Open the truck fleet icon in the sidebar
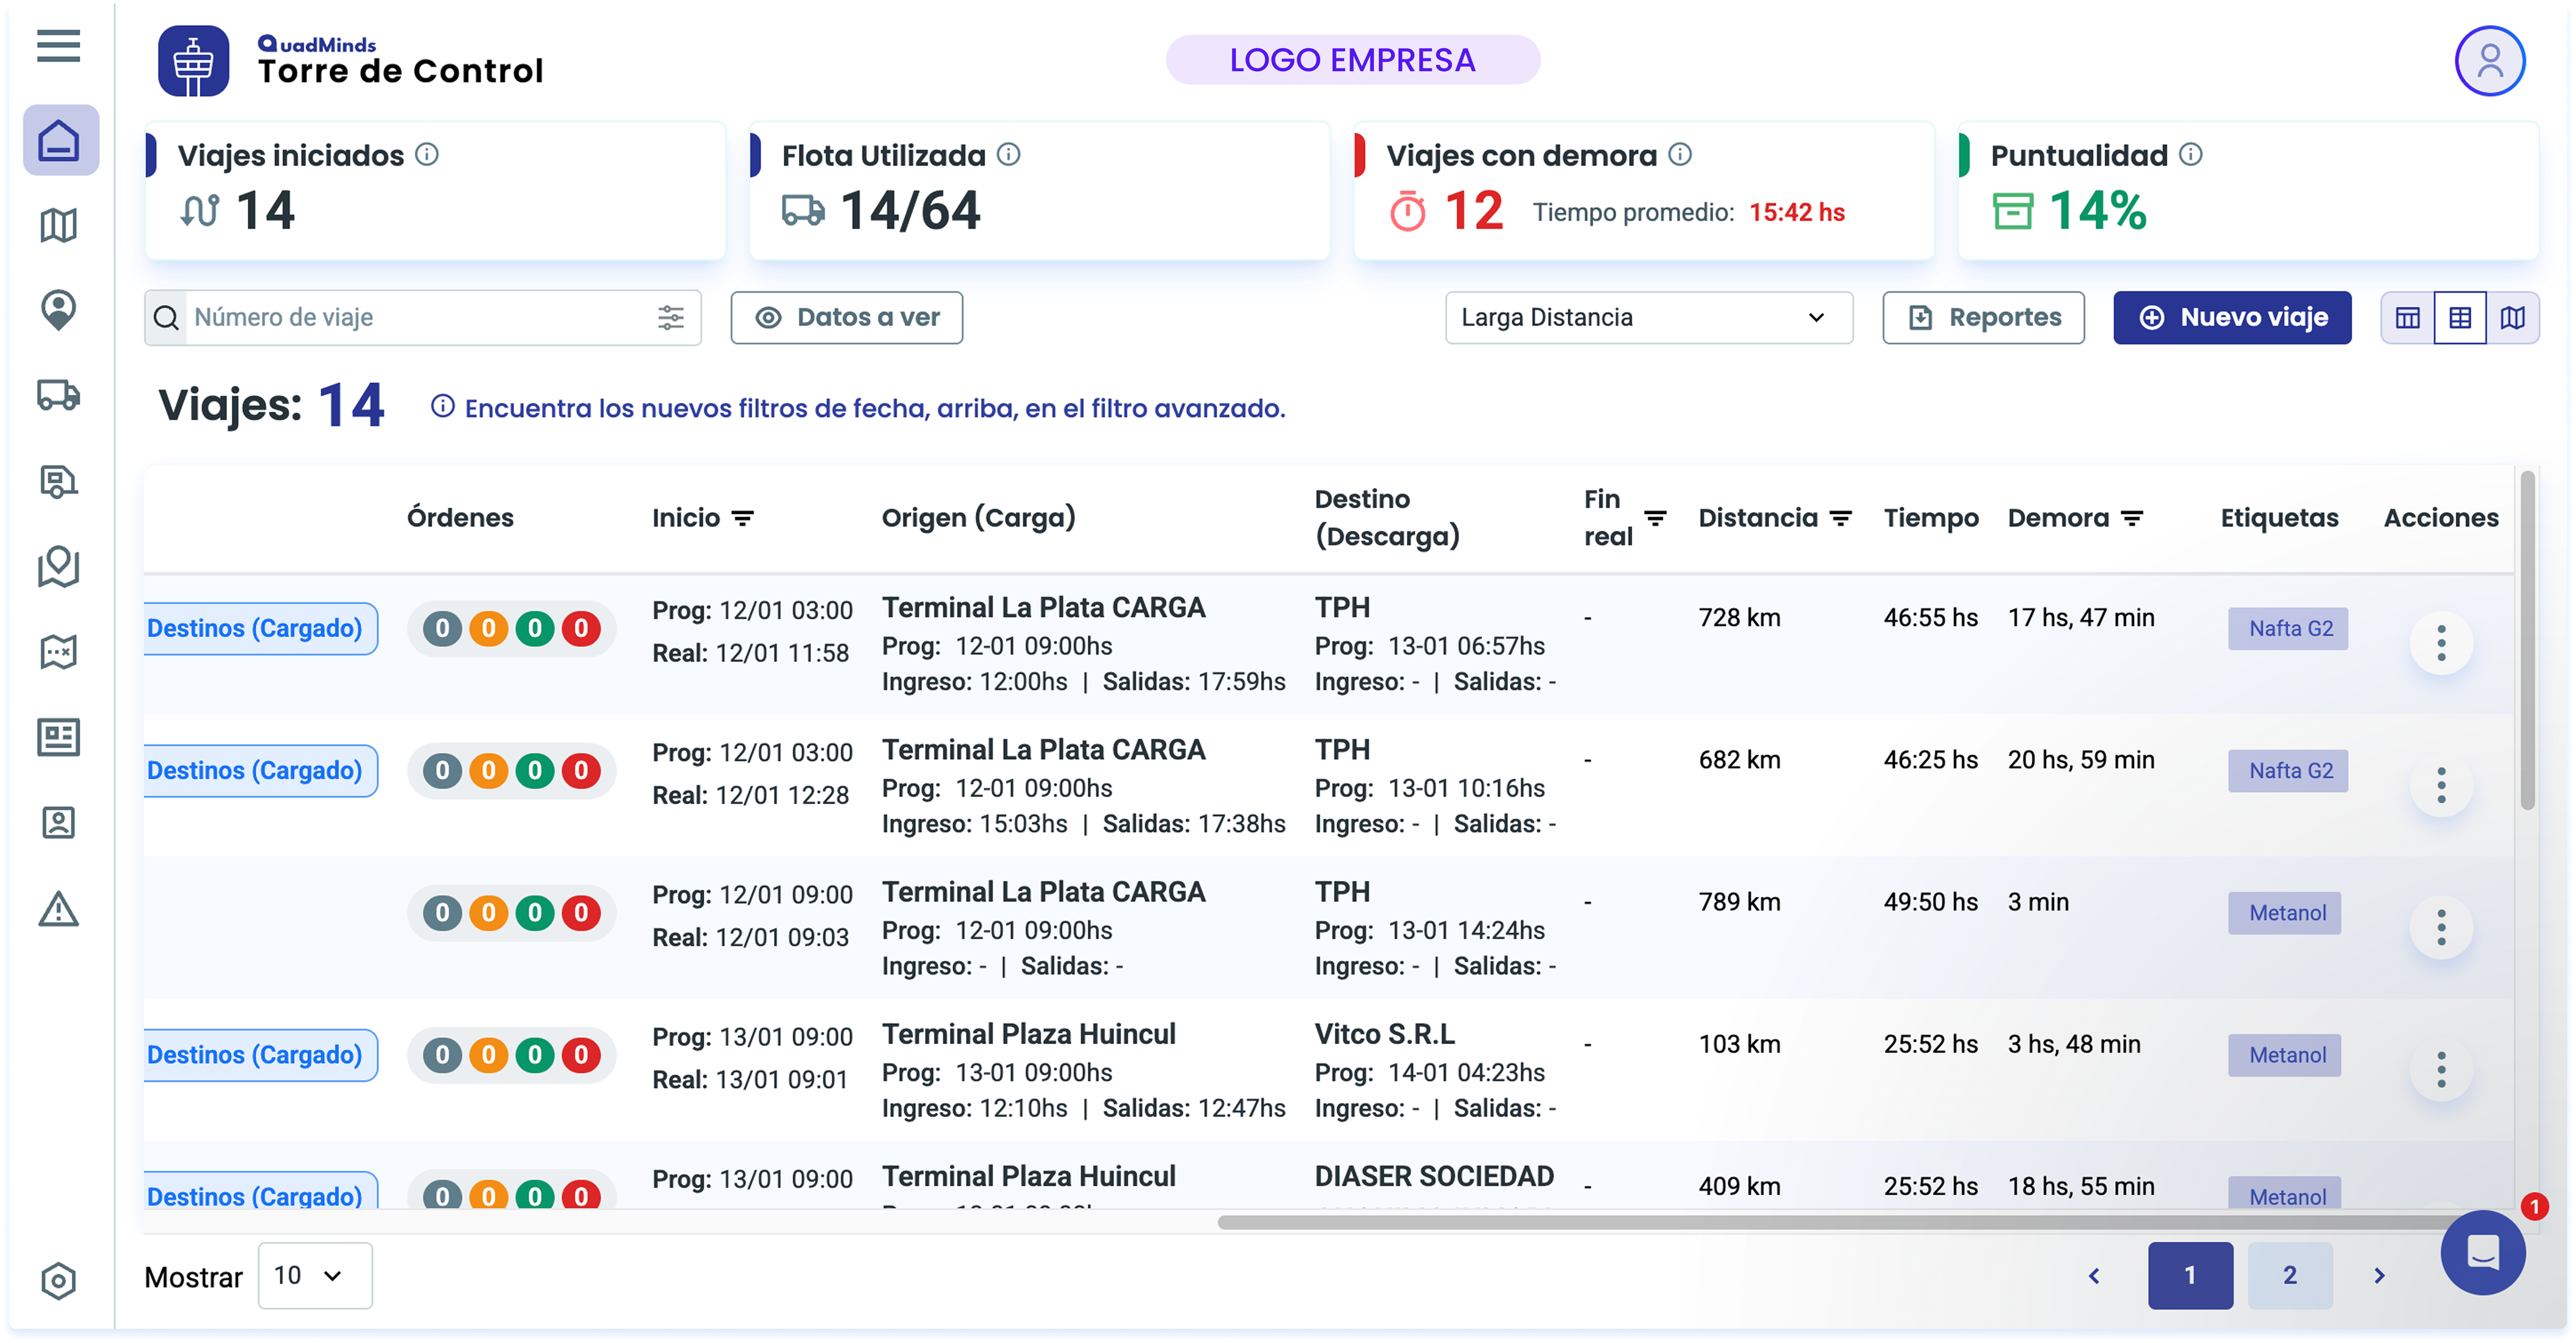 pyautogui.click(x=58, y=396)
